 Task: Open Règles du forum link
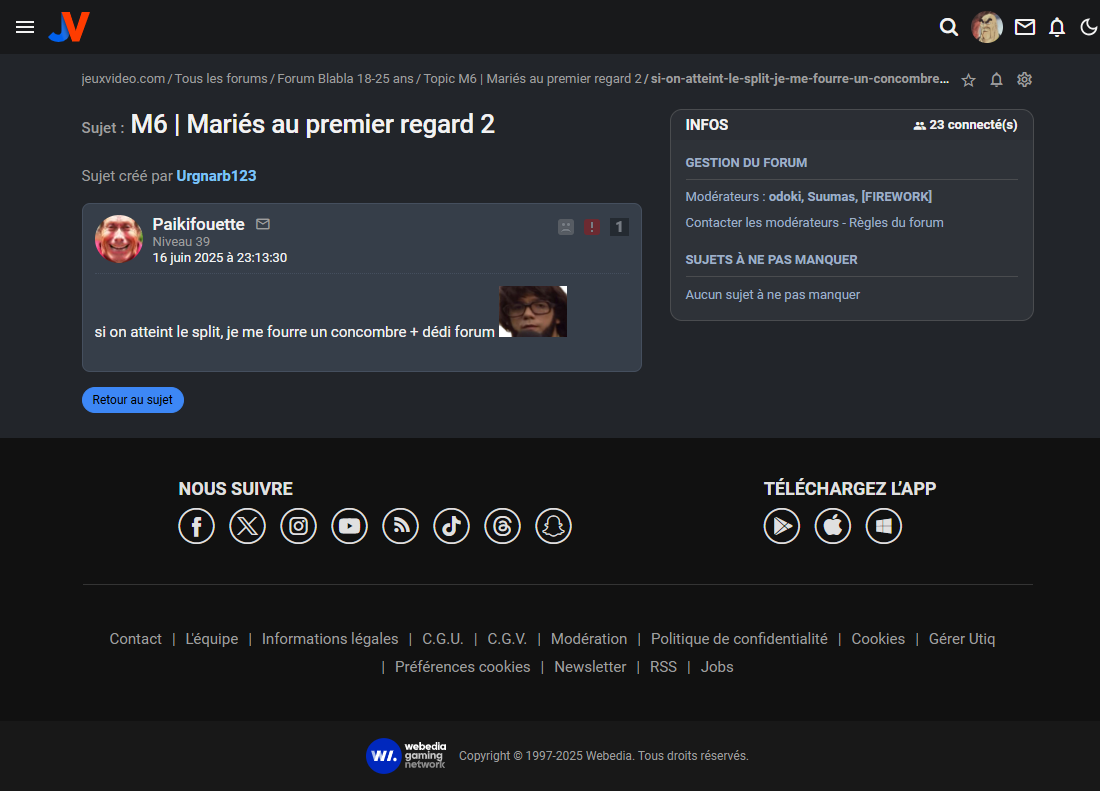coord(897,222)
